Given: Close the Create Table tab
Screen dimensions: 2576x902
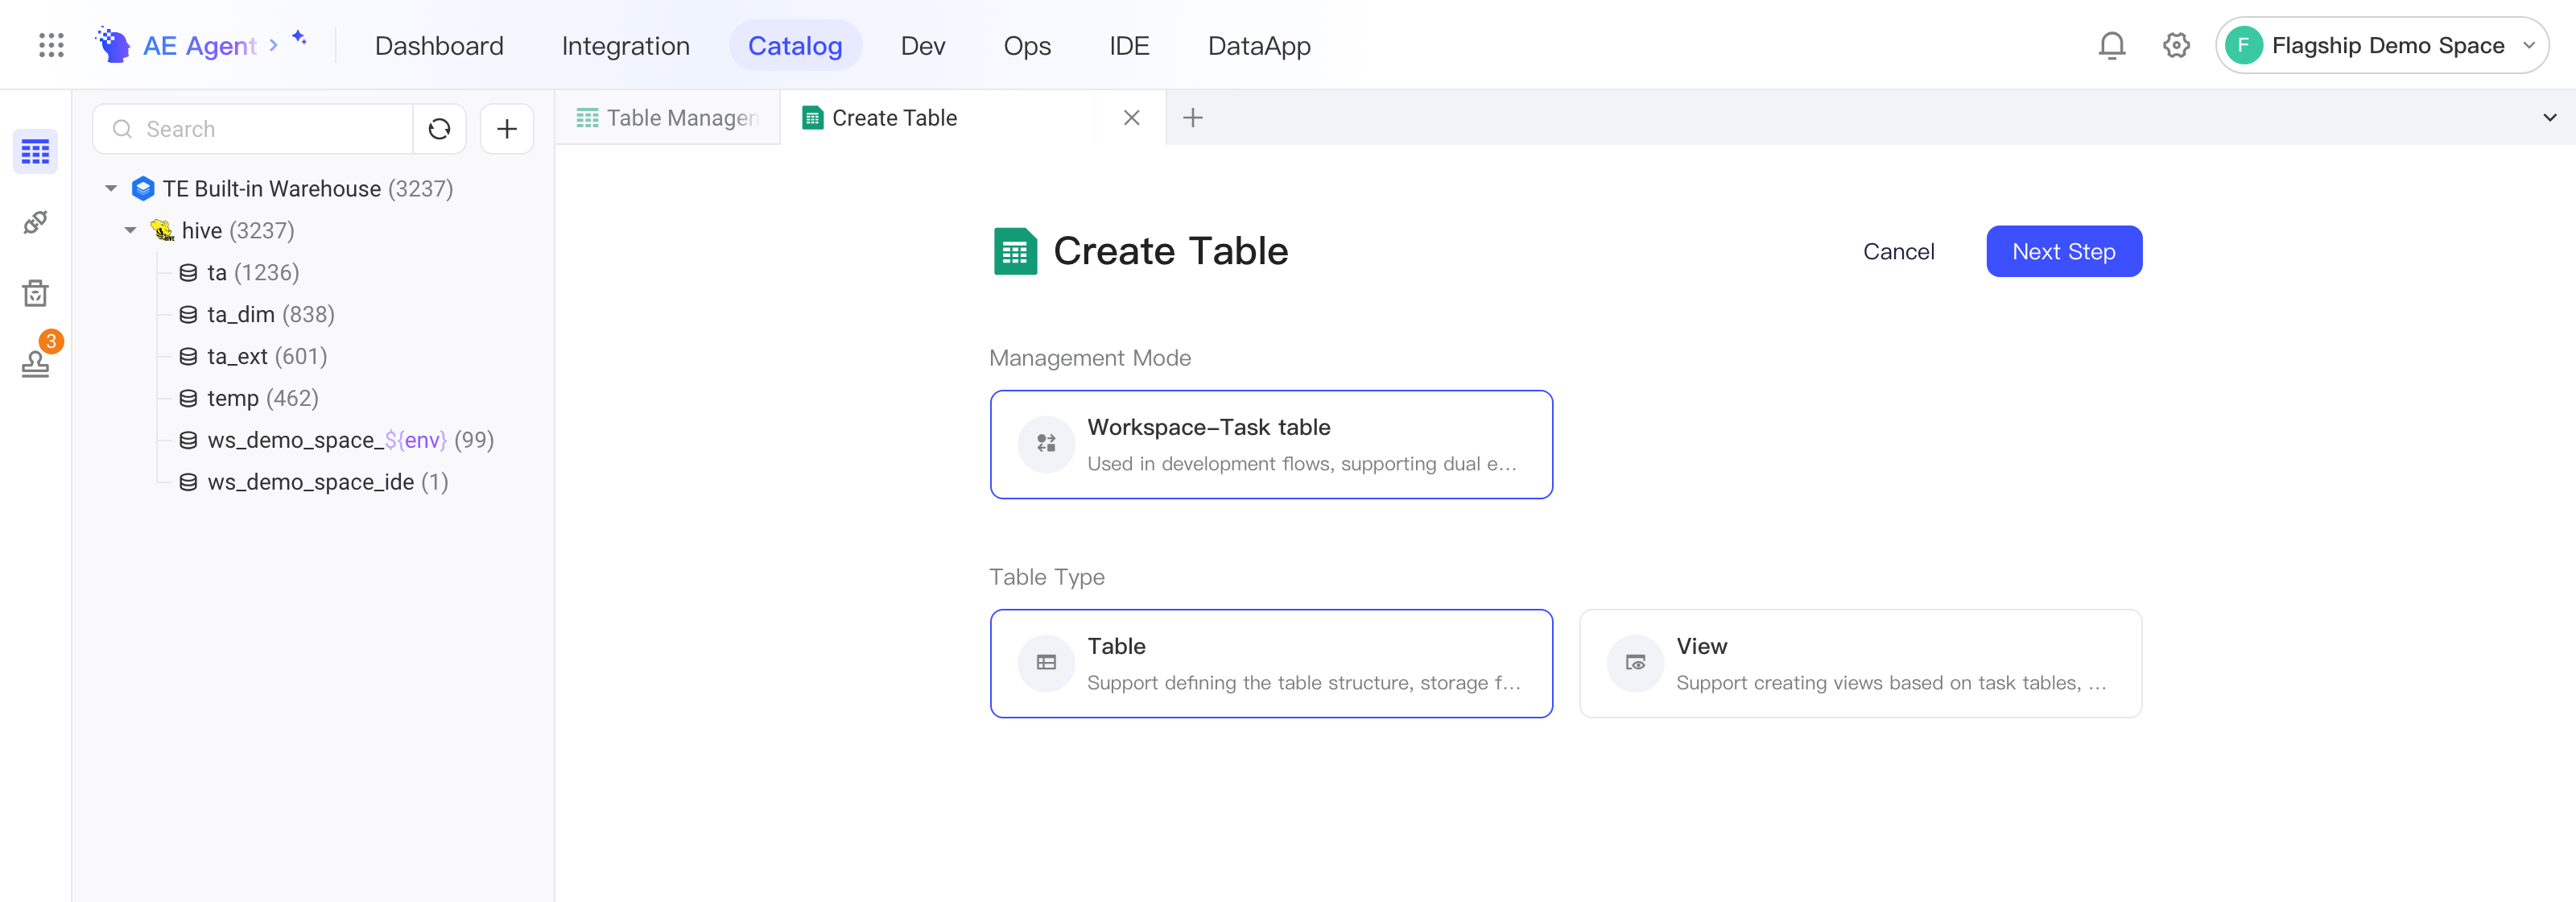Looking at the screenshot, I should (x=1131, y=118).
